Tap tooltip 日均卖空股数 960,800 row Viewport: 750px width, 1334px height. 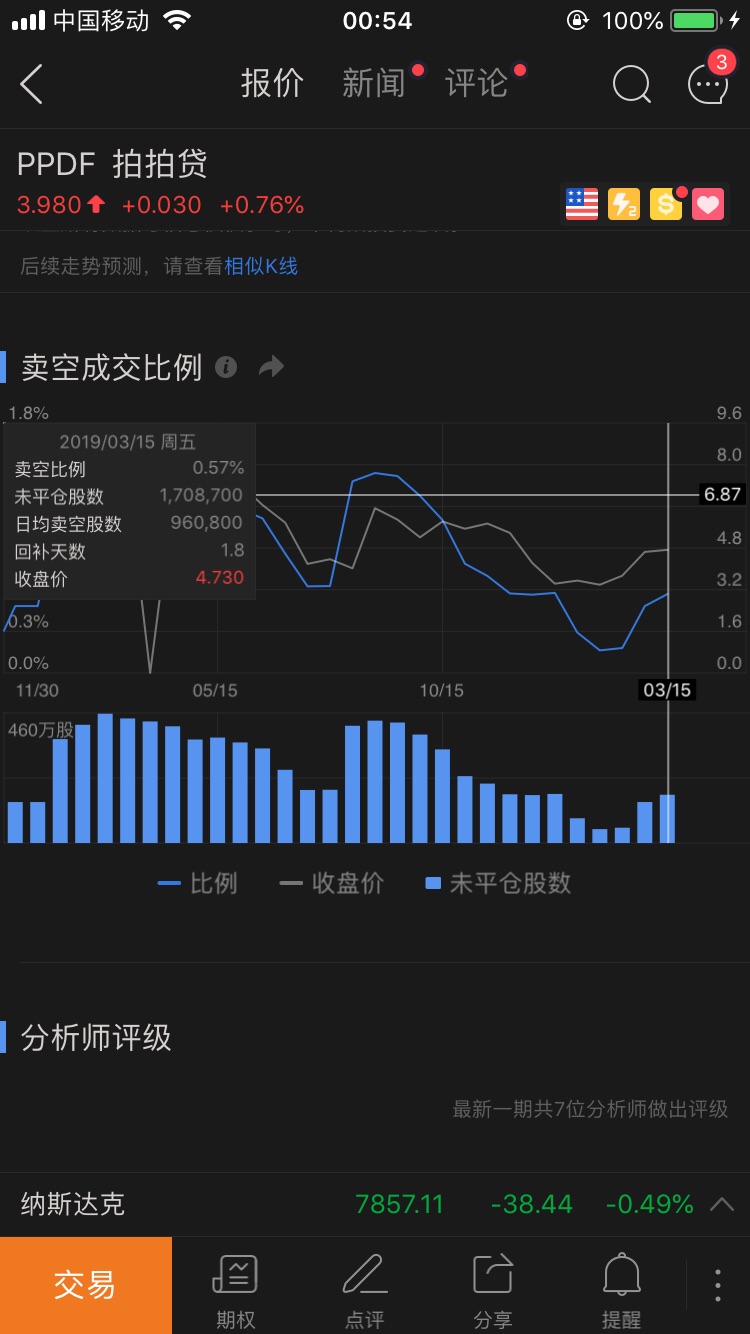[x=129, y=523]
